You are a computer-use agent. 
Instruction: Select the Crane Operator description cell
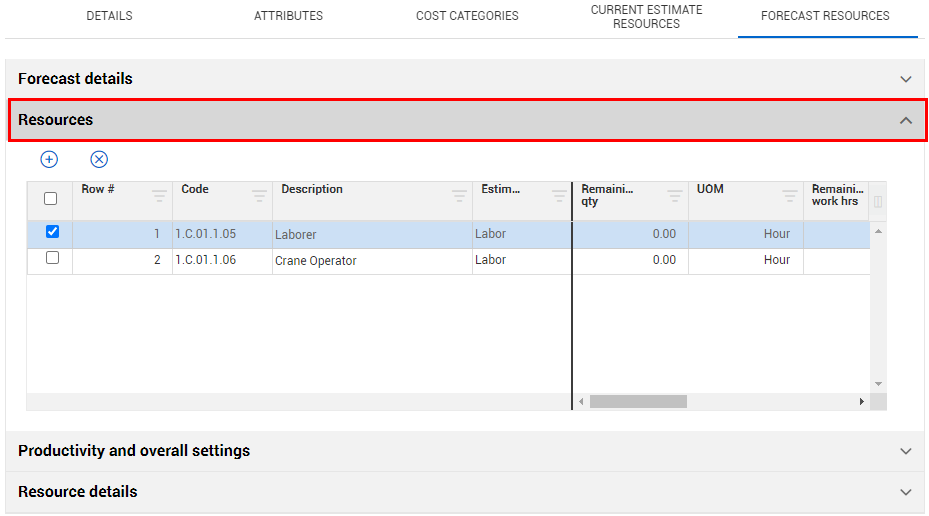tap(370, 261)
